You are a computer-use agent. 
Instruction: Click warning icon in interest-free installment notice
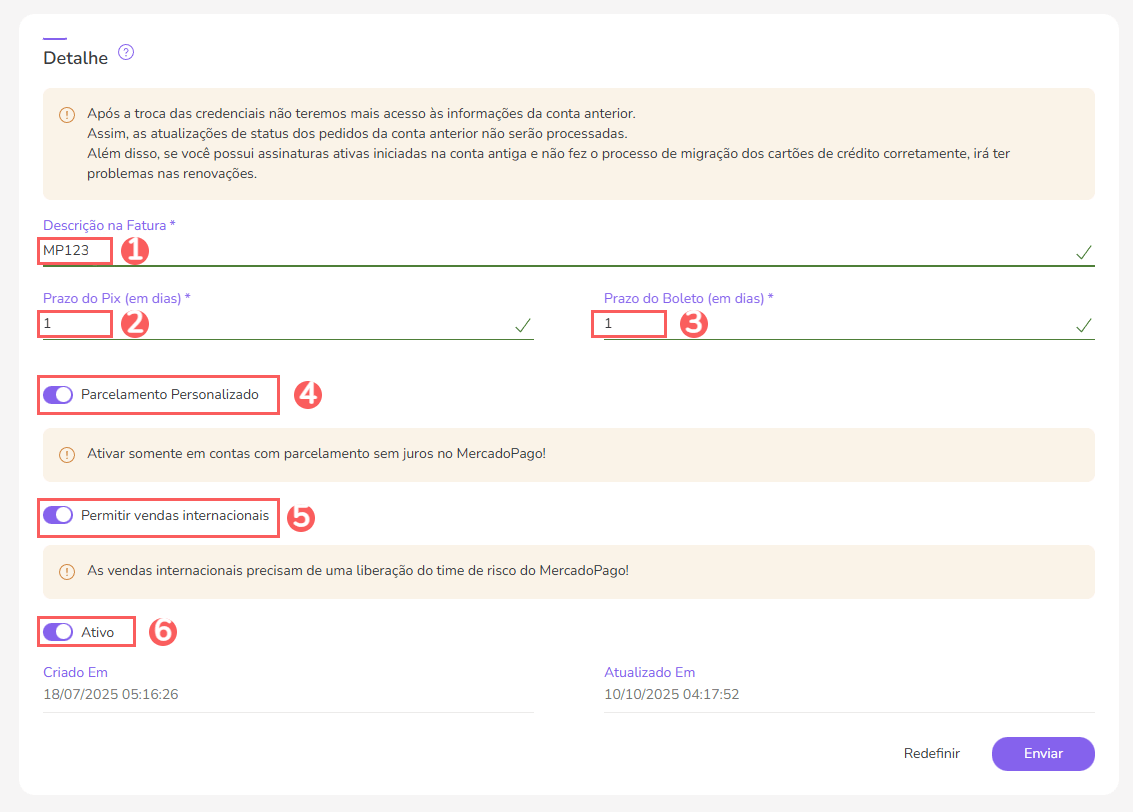67,455
